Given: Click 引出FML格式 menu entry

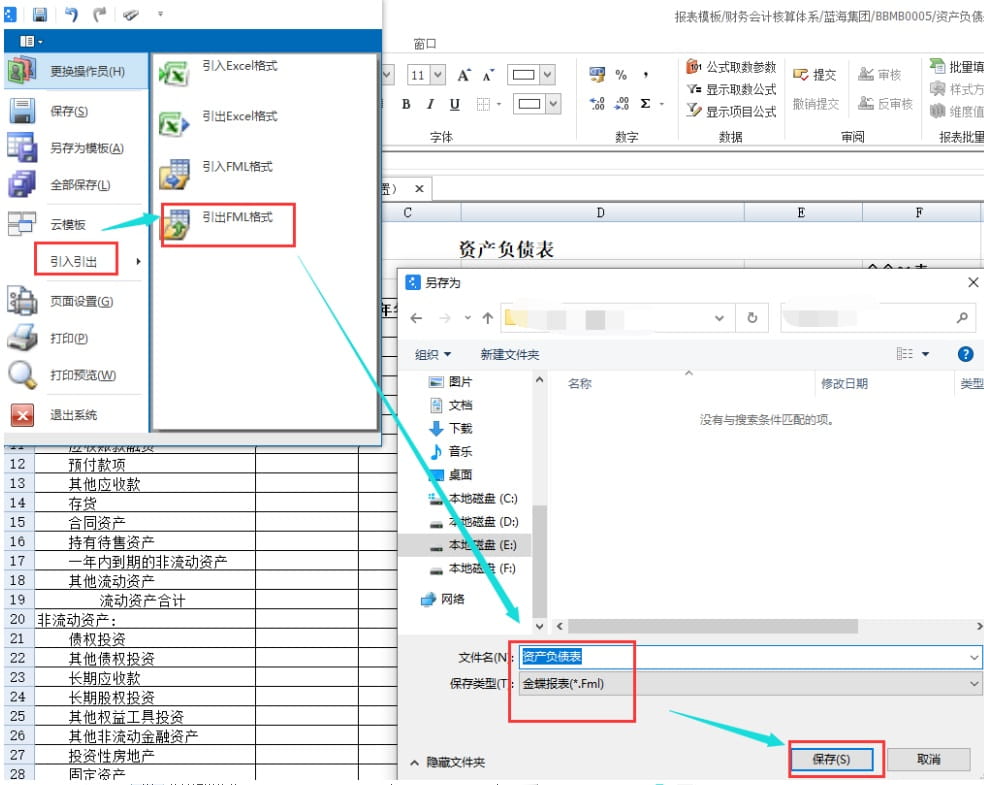Looking at the screenshot, I should pos(236,217).
